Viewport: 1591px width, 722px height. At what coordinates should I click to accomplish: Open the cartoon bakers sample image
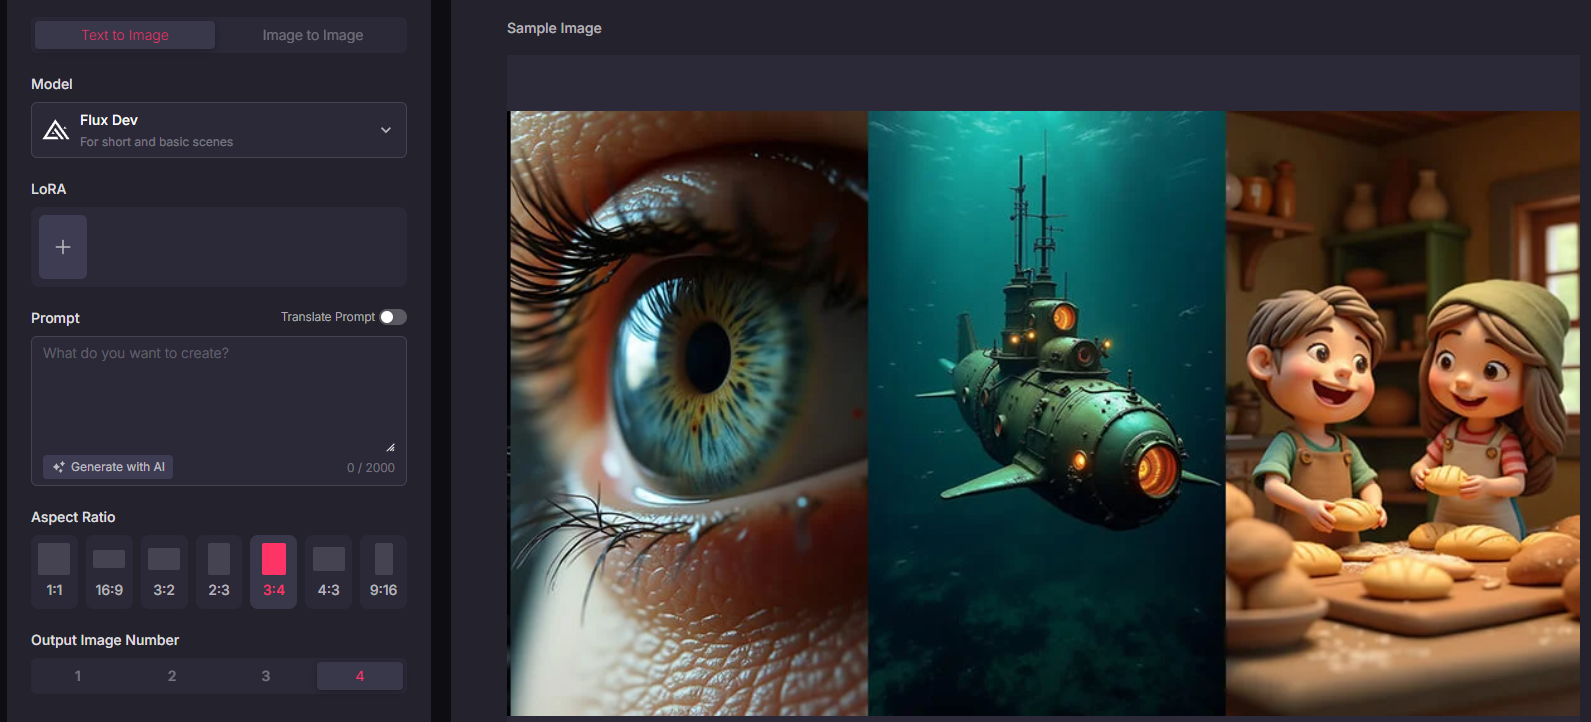tap(1403, 413)
